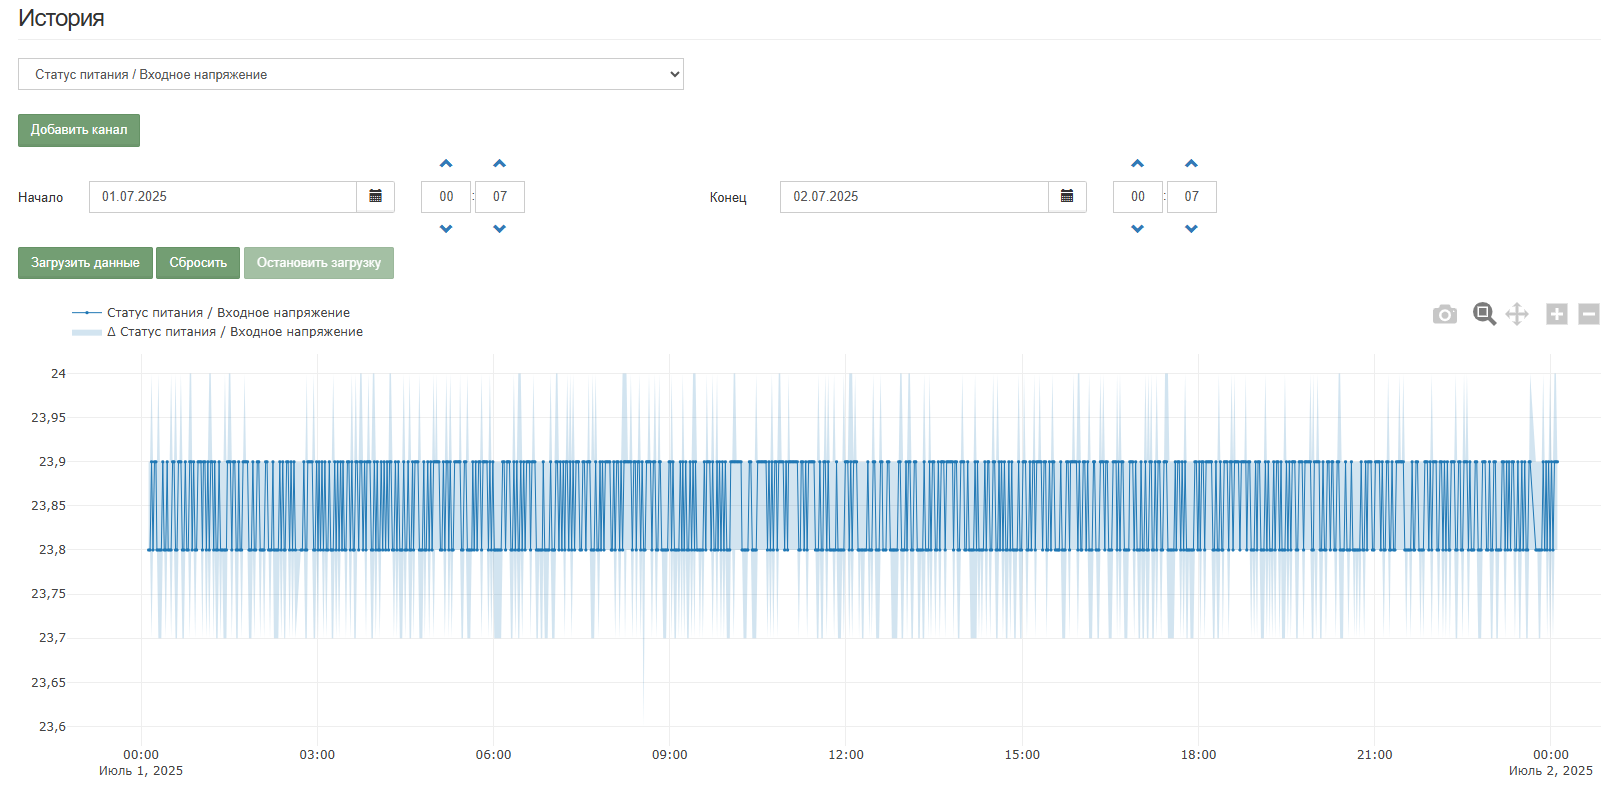Open the end date calendar picker
Screen dimensions: 1601x786
point(1067,197)
